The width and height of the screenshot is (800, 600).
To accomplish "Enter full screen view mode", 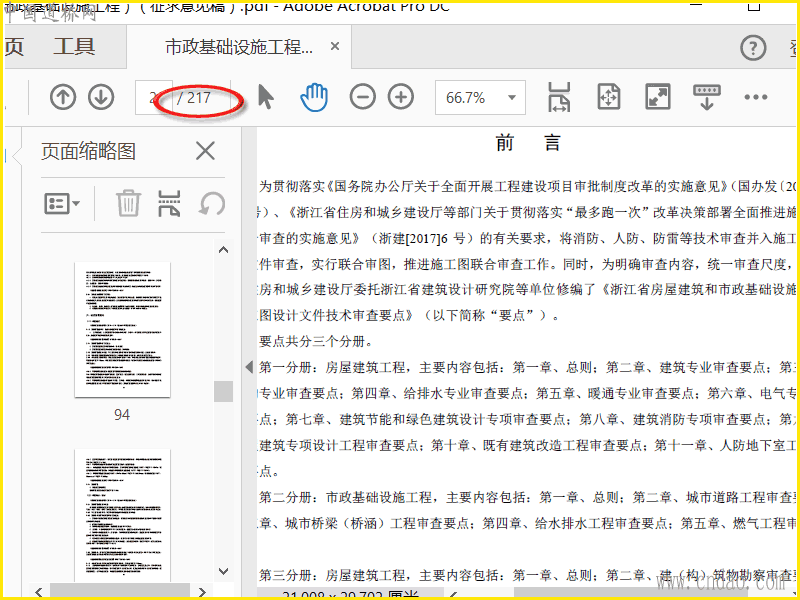I will (x=658, y=97).
